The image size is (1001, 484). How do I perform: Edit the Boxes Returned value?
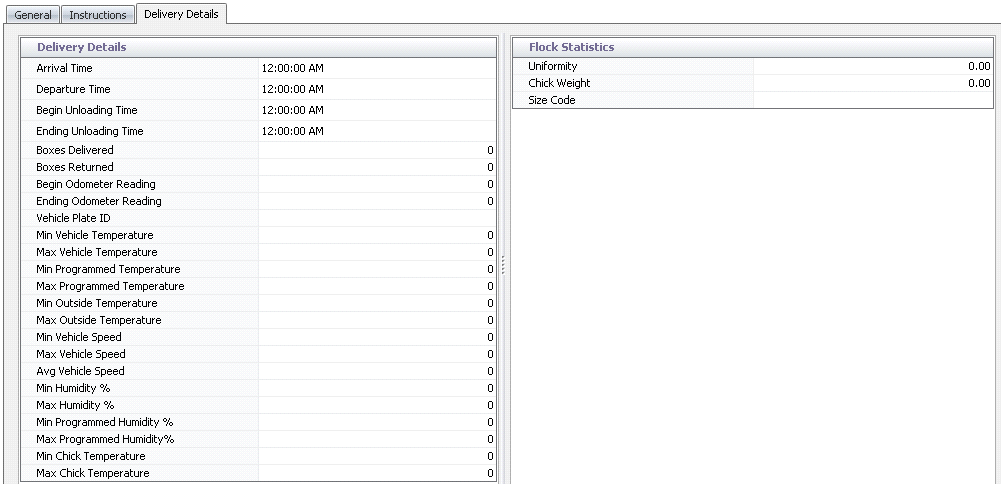coord(376,167)
